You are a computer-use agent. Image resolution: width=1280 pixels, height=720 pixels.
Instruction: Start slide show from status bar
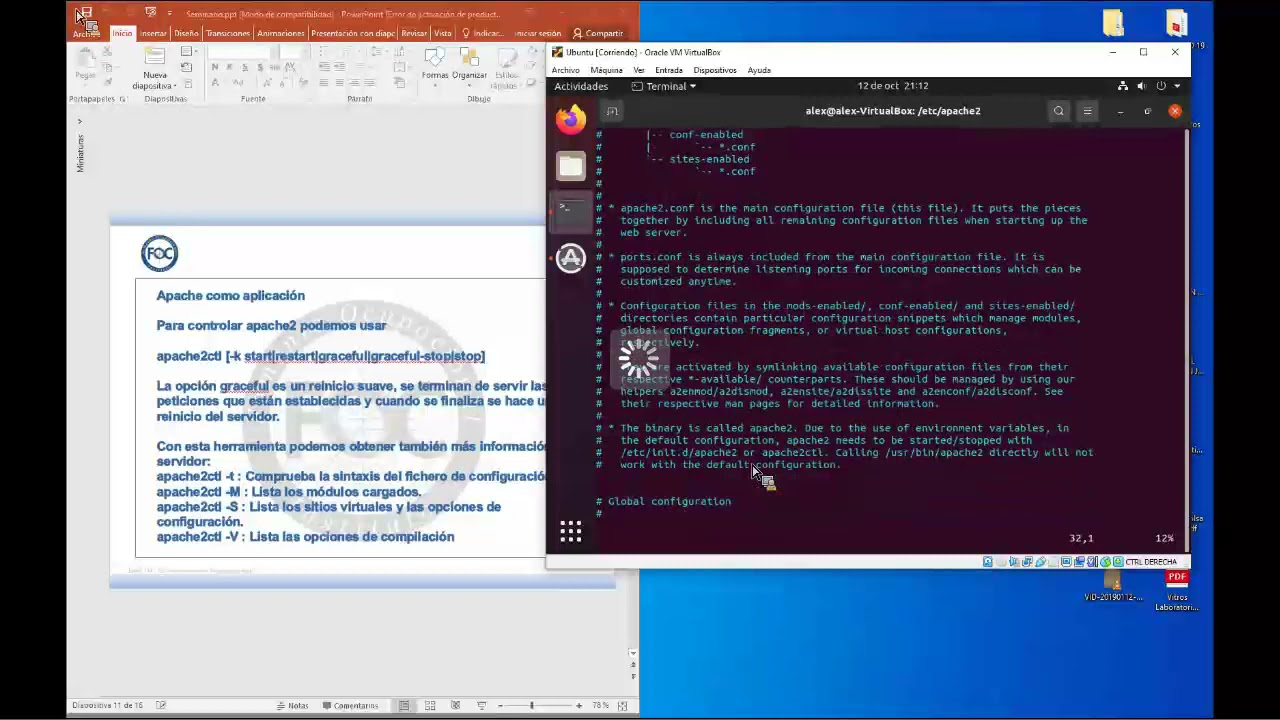pyautogui.click(x=482, y=705)
